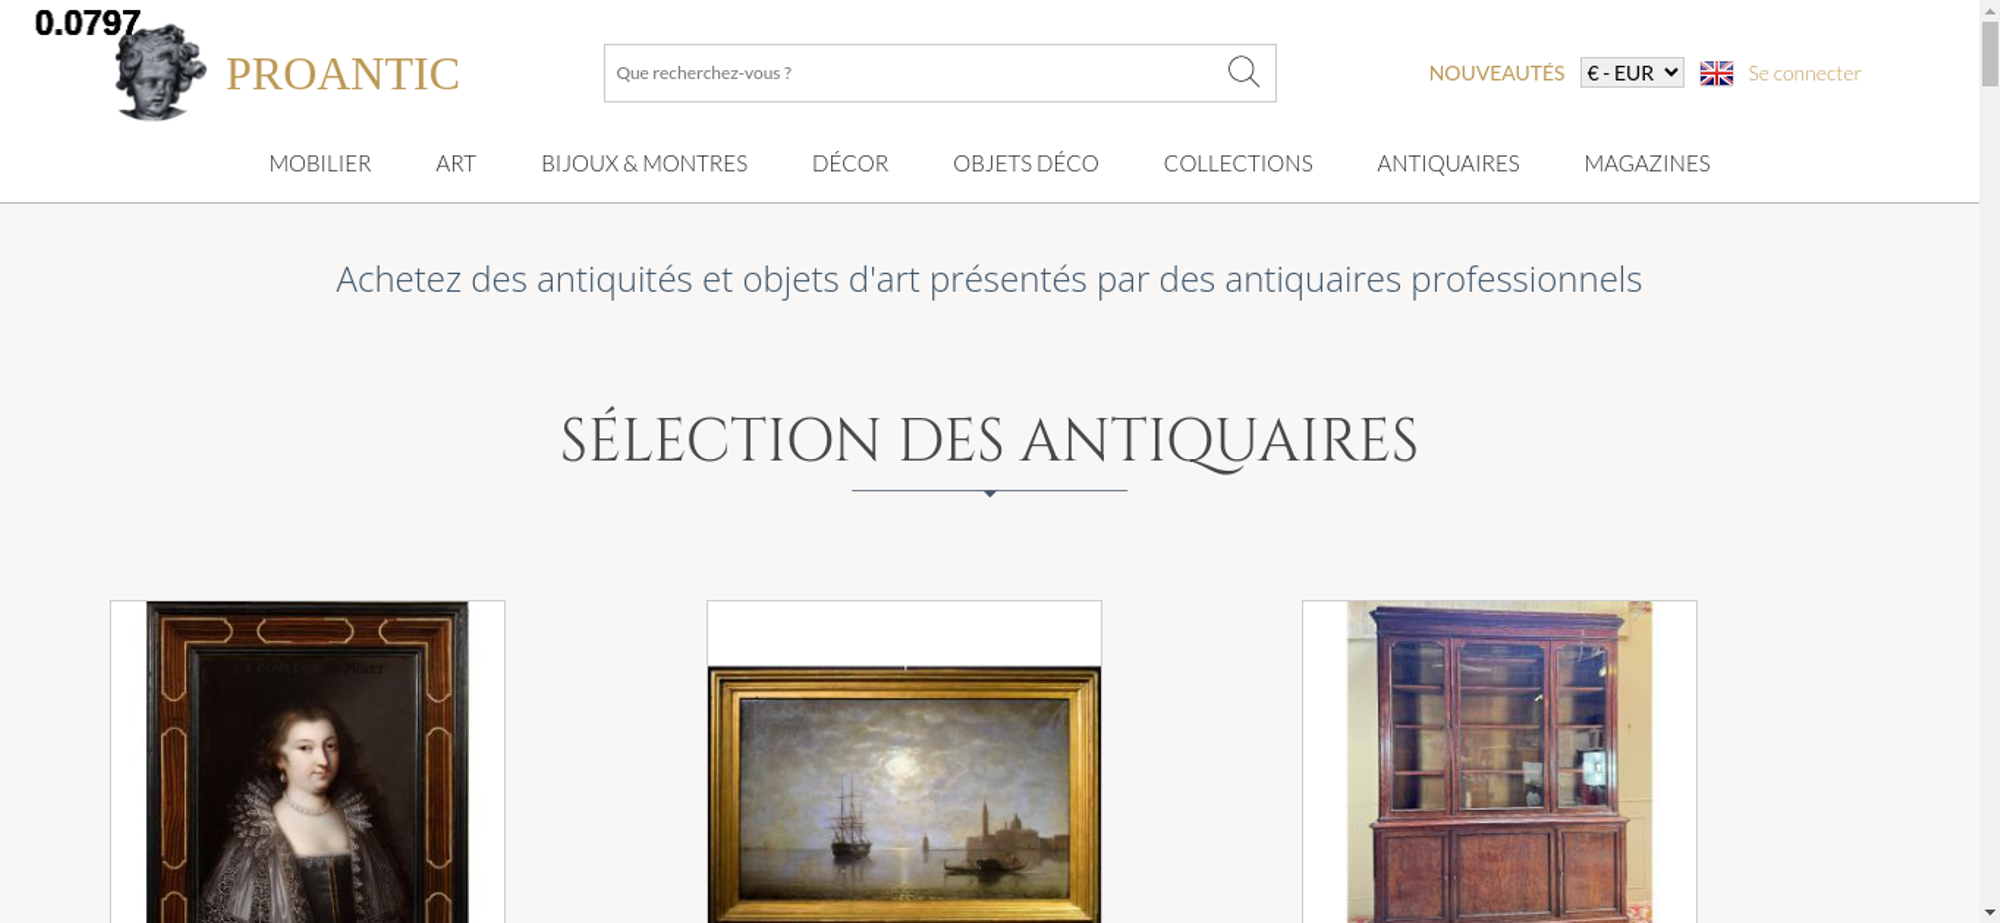Open the MOBILIER menu
The height and width of the screenshot is (923, 2000).
pos(320,163)
